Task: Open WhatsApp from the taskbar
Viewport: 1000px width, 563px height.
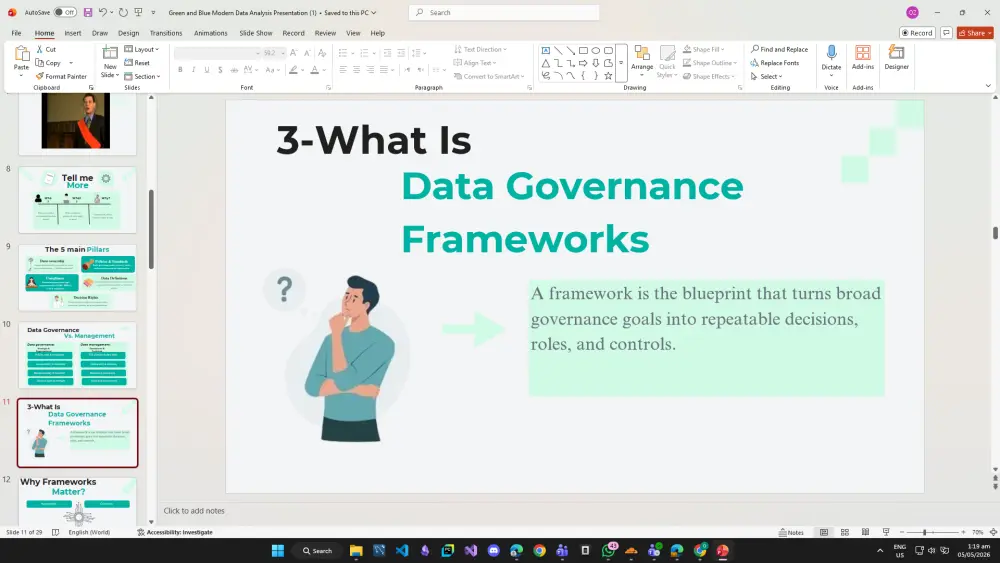Action: (x=608, y=550)
